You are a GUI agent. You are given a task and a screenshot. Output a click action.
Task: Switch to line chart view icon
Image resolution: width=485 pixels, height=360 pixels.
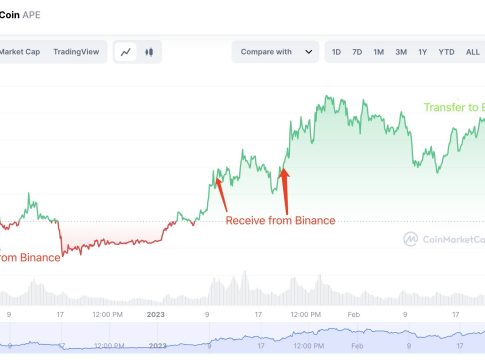[x=125, y=52]
